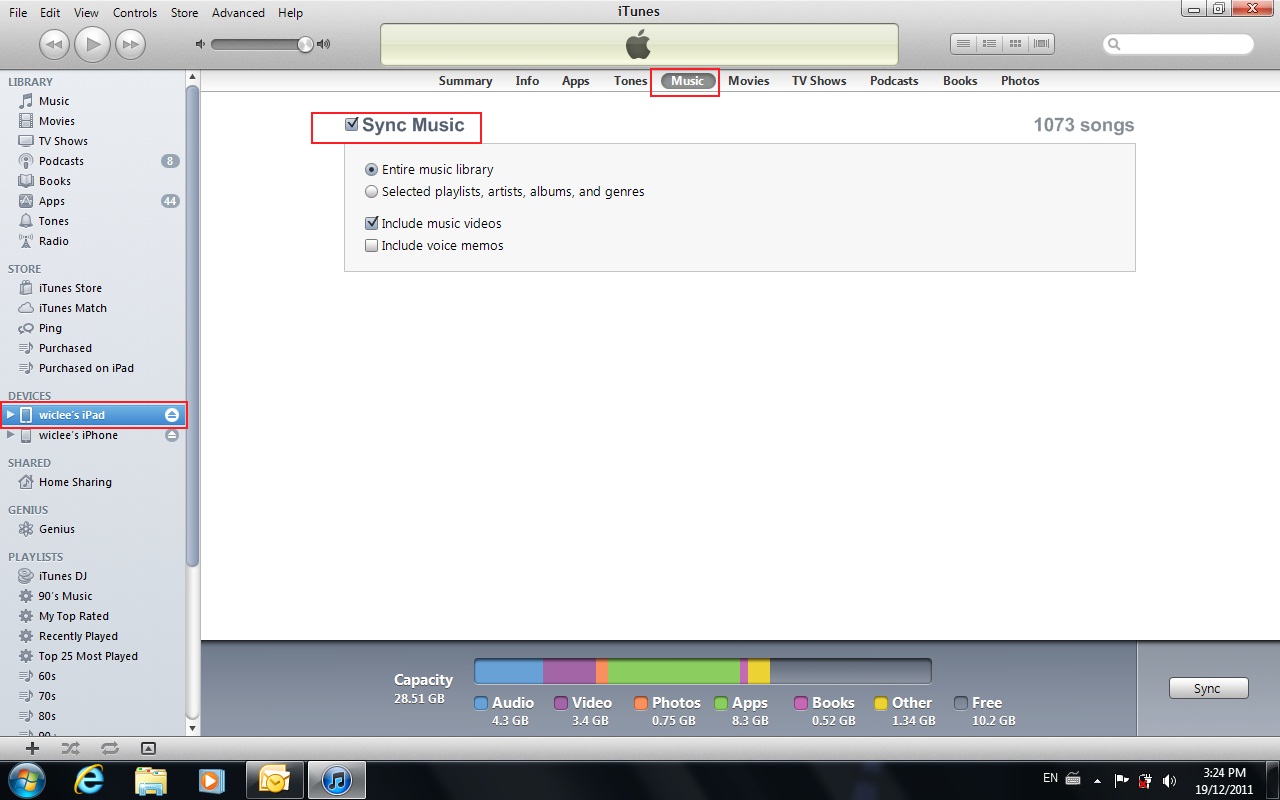This screenshot has width=1280, height=800.
Task: Open the File menu
Action: point(18,13)
